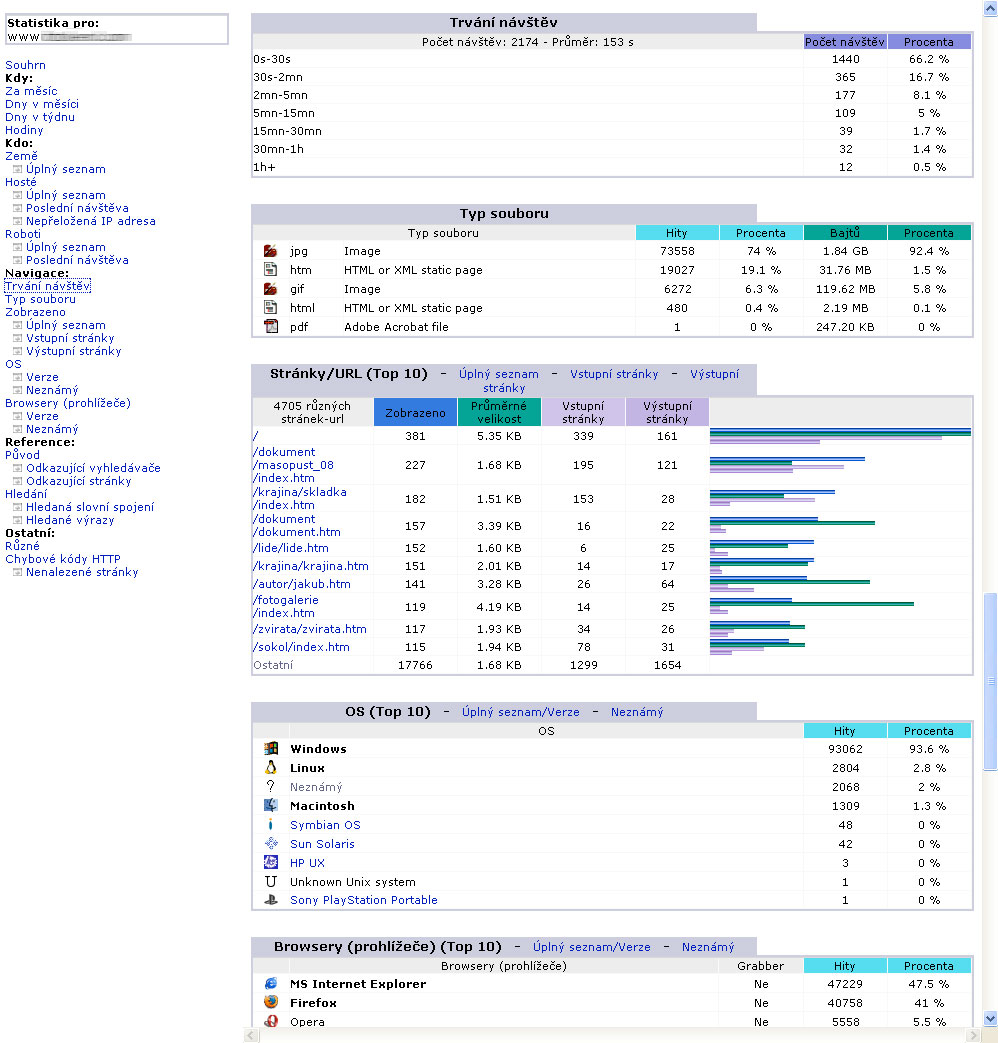Open Odkazující vyhledávače under Původ
This screenshot has width=998, height=1043.
point(93,468)
